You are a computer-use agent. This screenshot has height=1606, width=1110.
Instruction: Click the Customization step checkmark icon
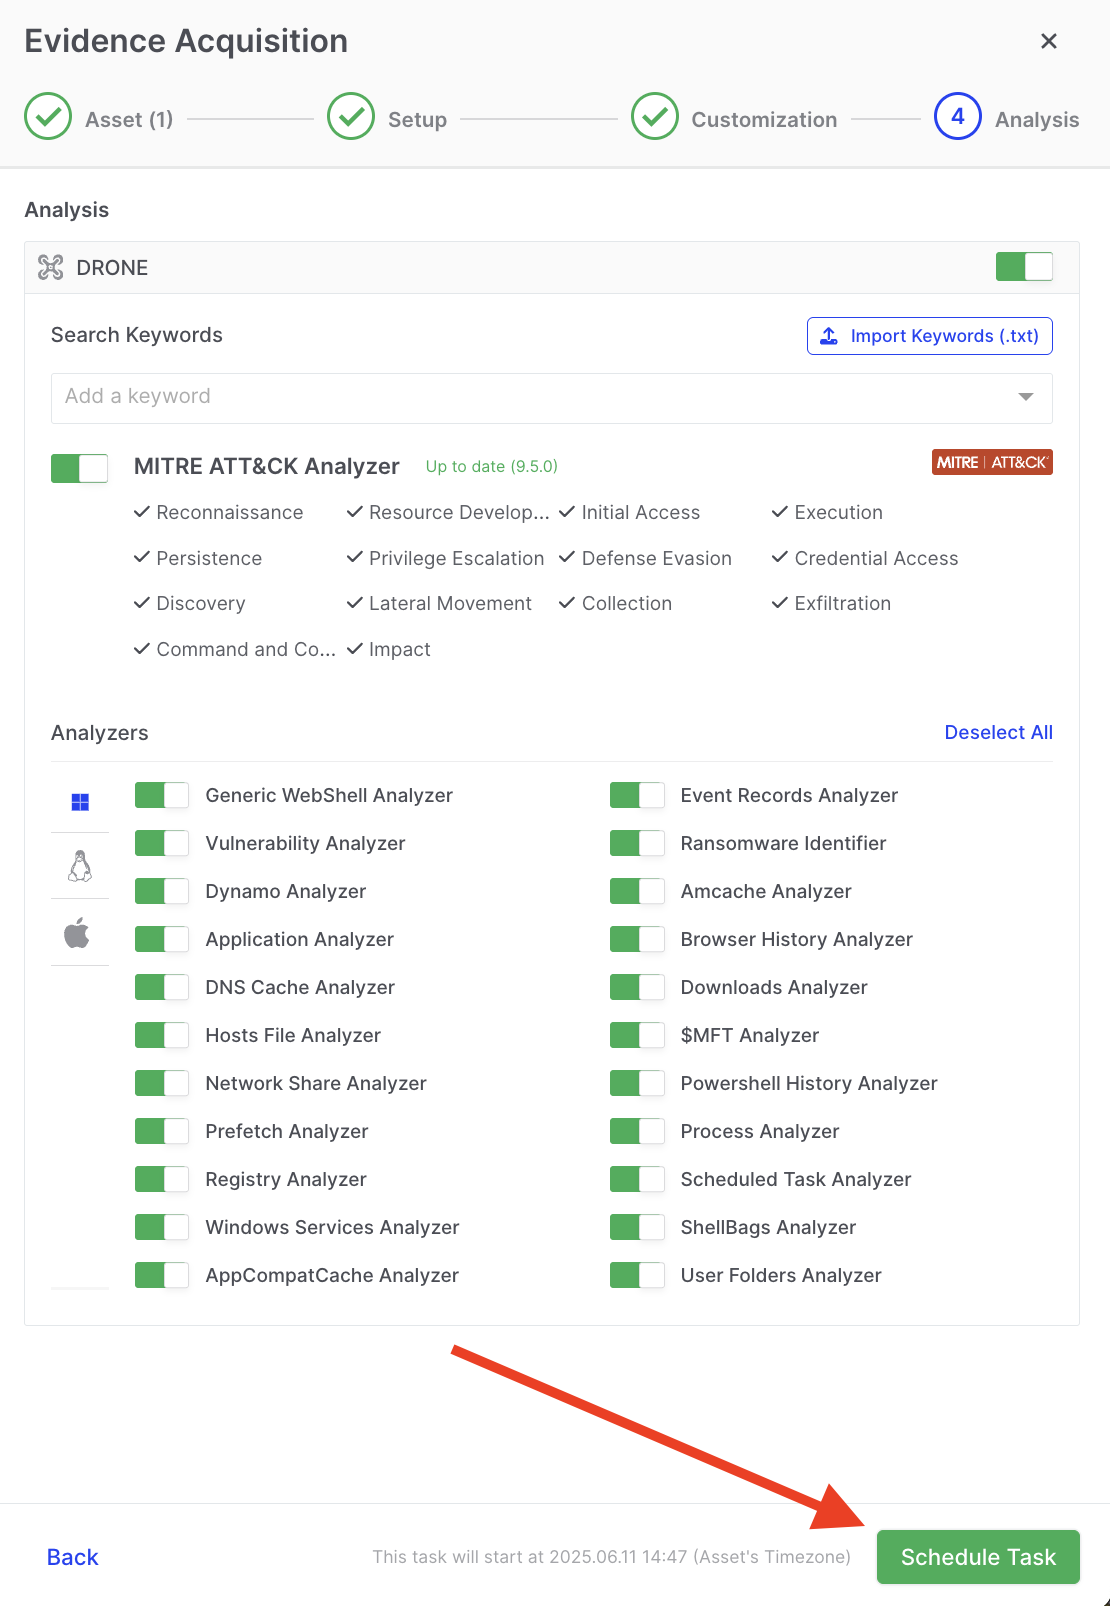click(x=655, y=117)
